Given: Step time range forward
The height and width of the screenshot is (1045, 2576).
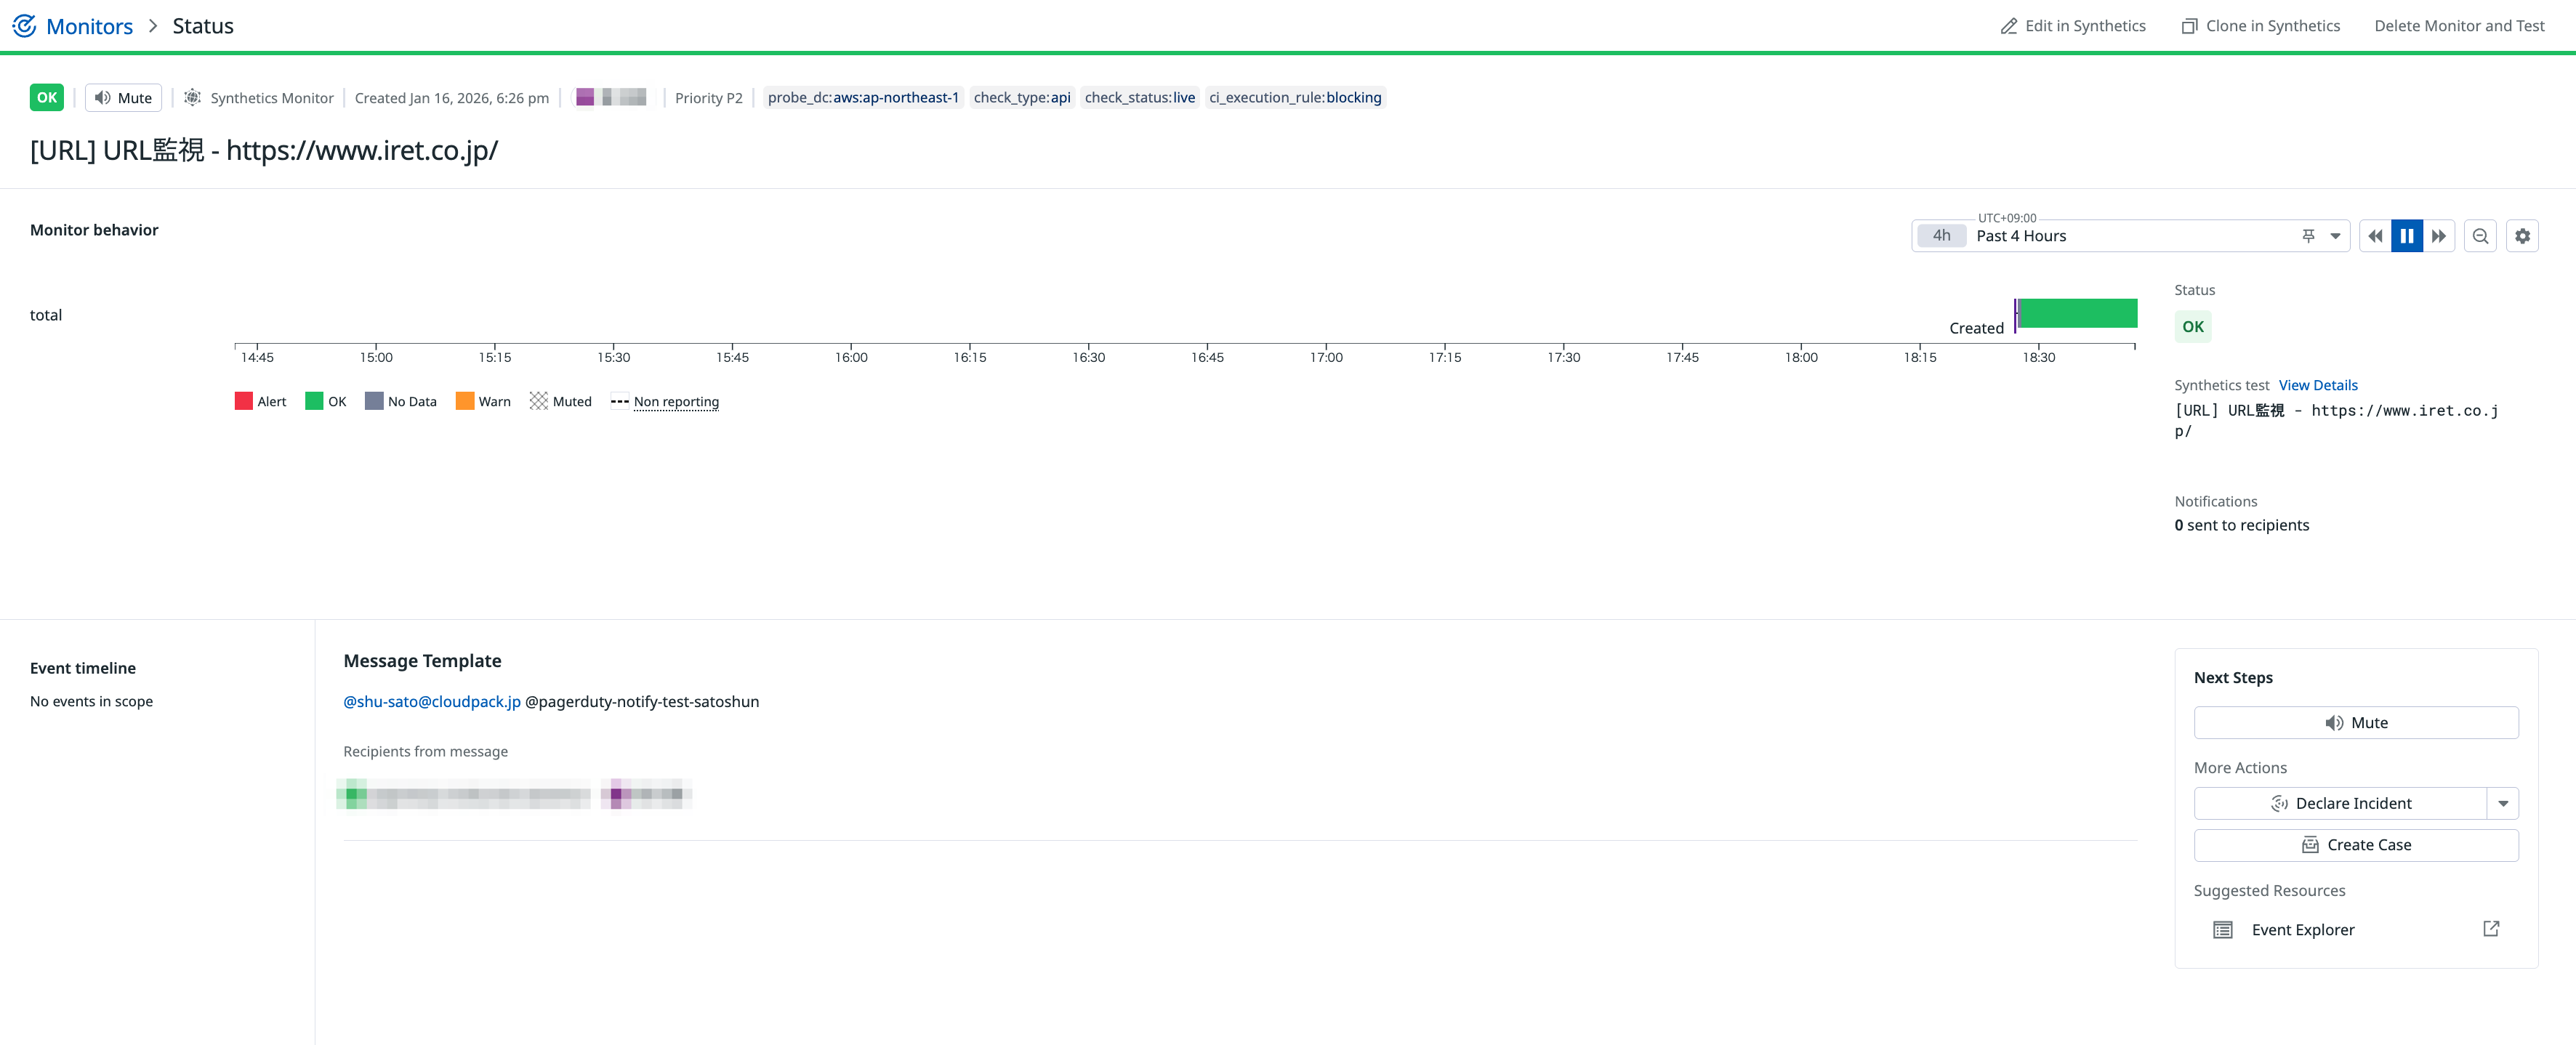Looking at the screenshot, I should [2438, 236].
